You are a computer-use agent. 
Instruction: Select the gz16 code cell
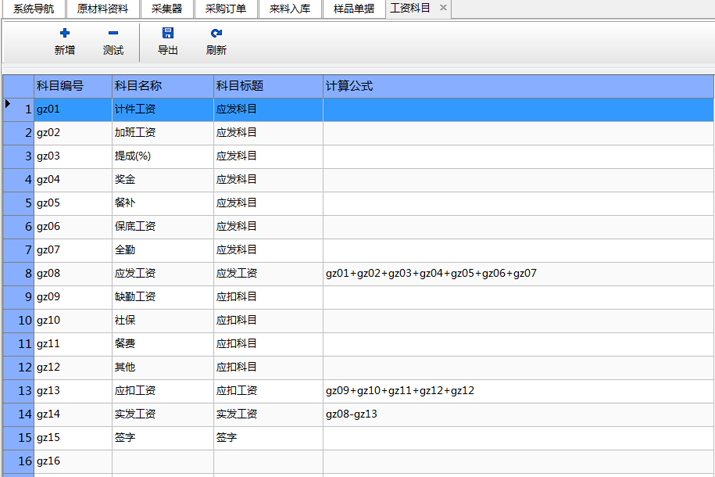pyautogui.click(x=73, y=461)
